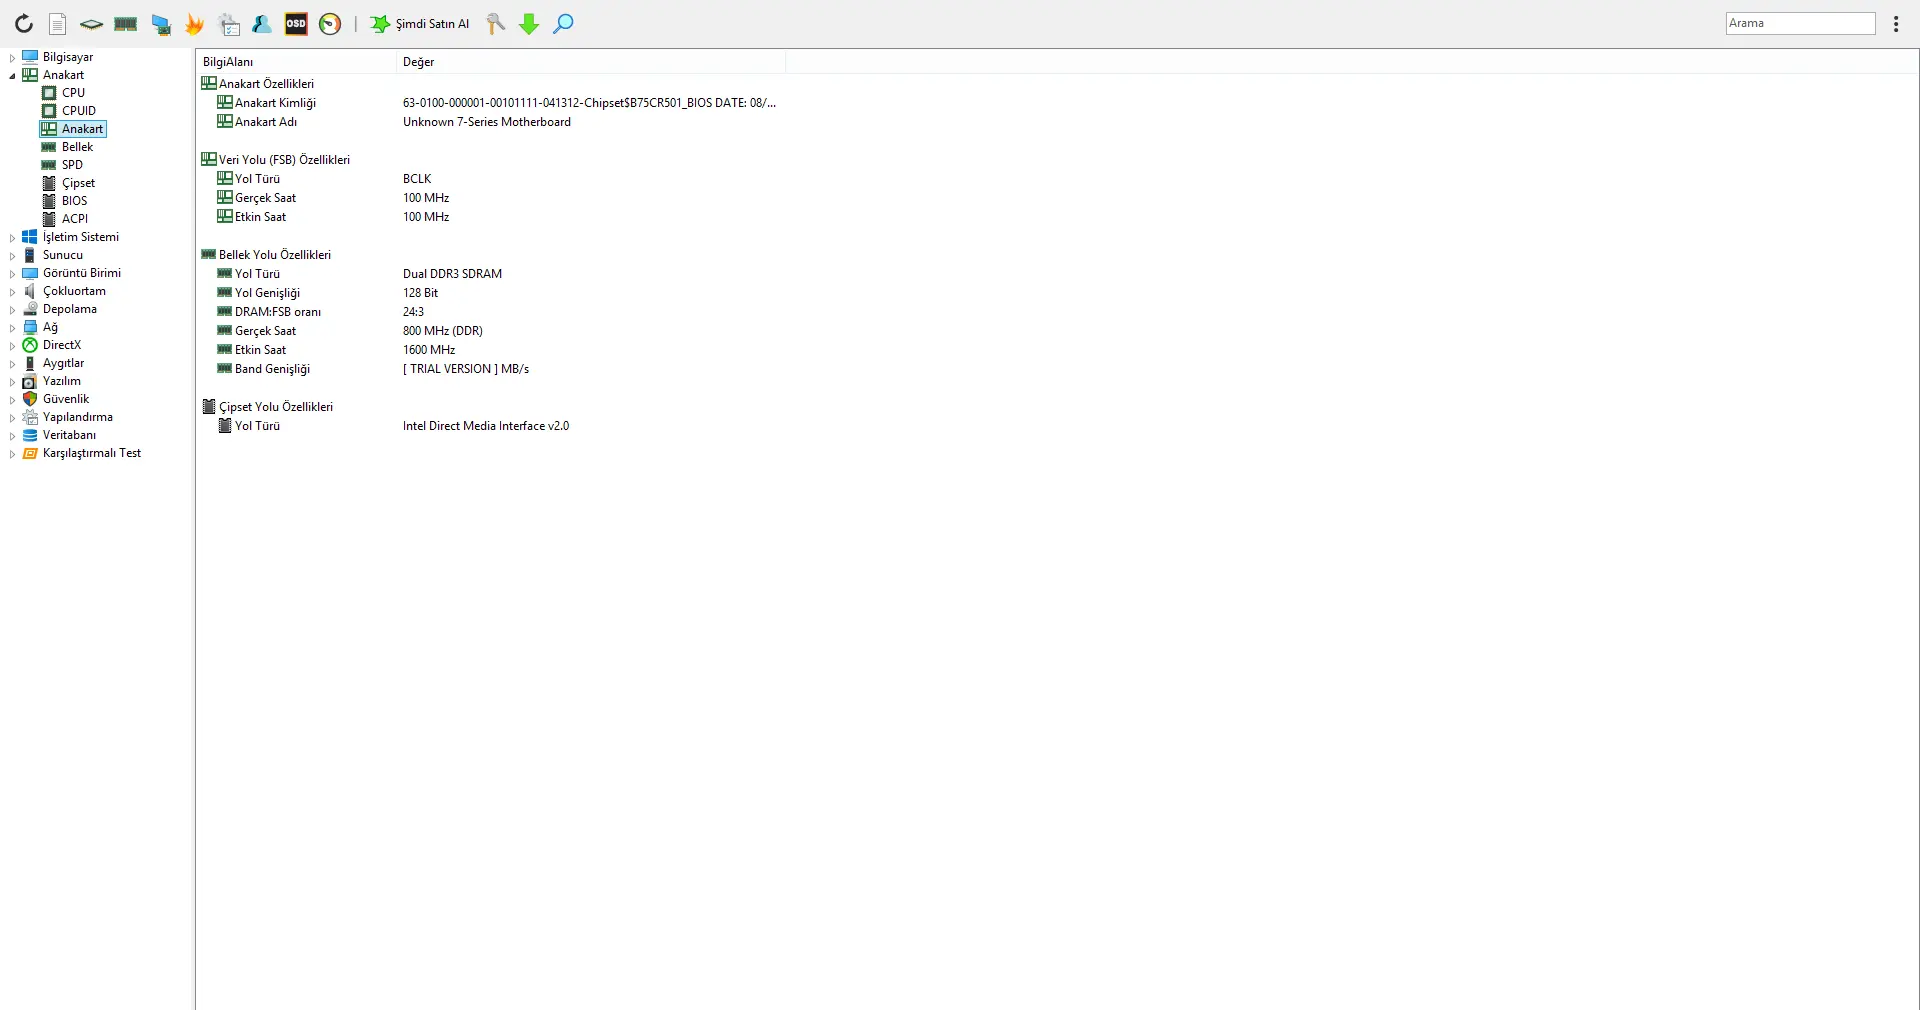Screen dimensions: 1920x1010
Task: Select the Anakart Kimliği row
Action: [x=490, y=103]
